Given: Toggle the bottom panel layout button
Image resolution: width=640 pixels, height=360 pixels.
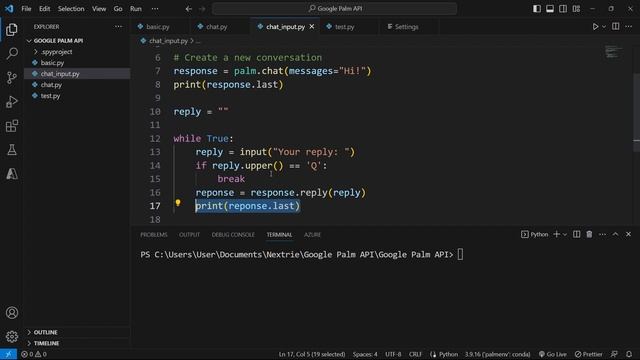Looking at the screenshot, I should (x=550, y=9).
